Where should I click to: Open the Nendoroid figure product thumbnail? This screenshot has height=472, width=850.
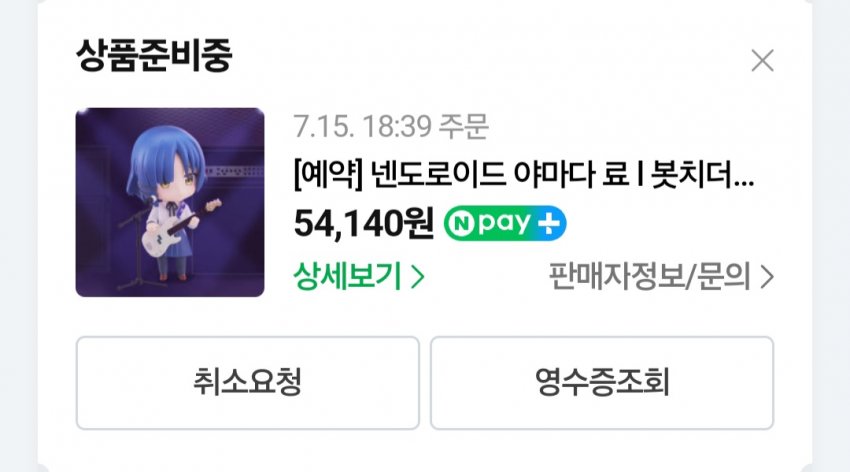tap(170, 202)
